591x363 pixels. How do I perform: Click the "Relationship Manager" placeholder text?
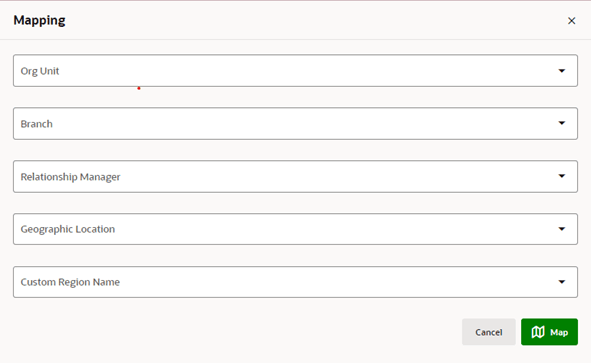click(70, 177)
